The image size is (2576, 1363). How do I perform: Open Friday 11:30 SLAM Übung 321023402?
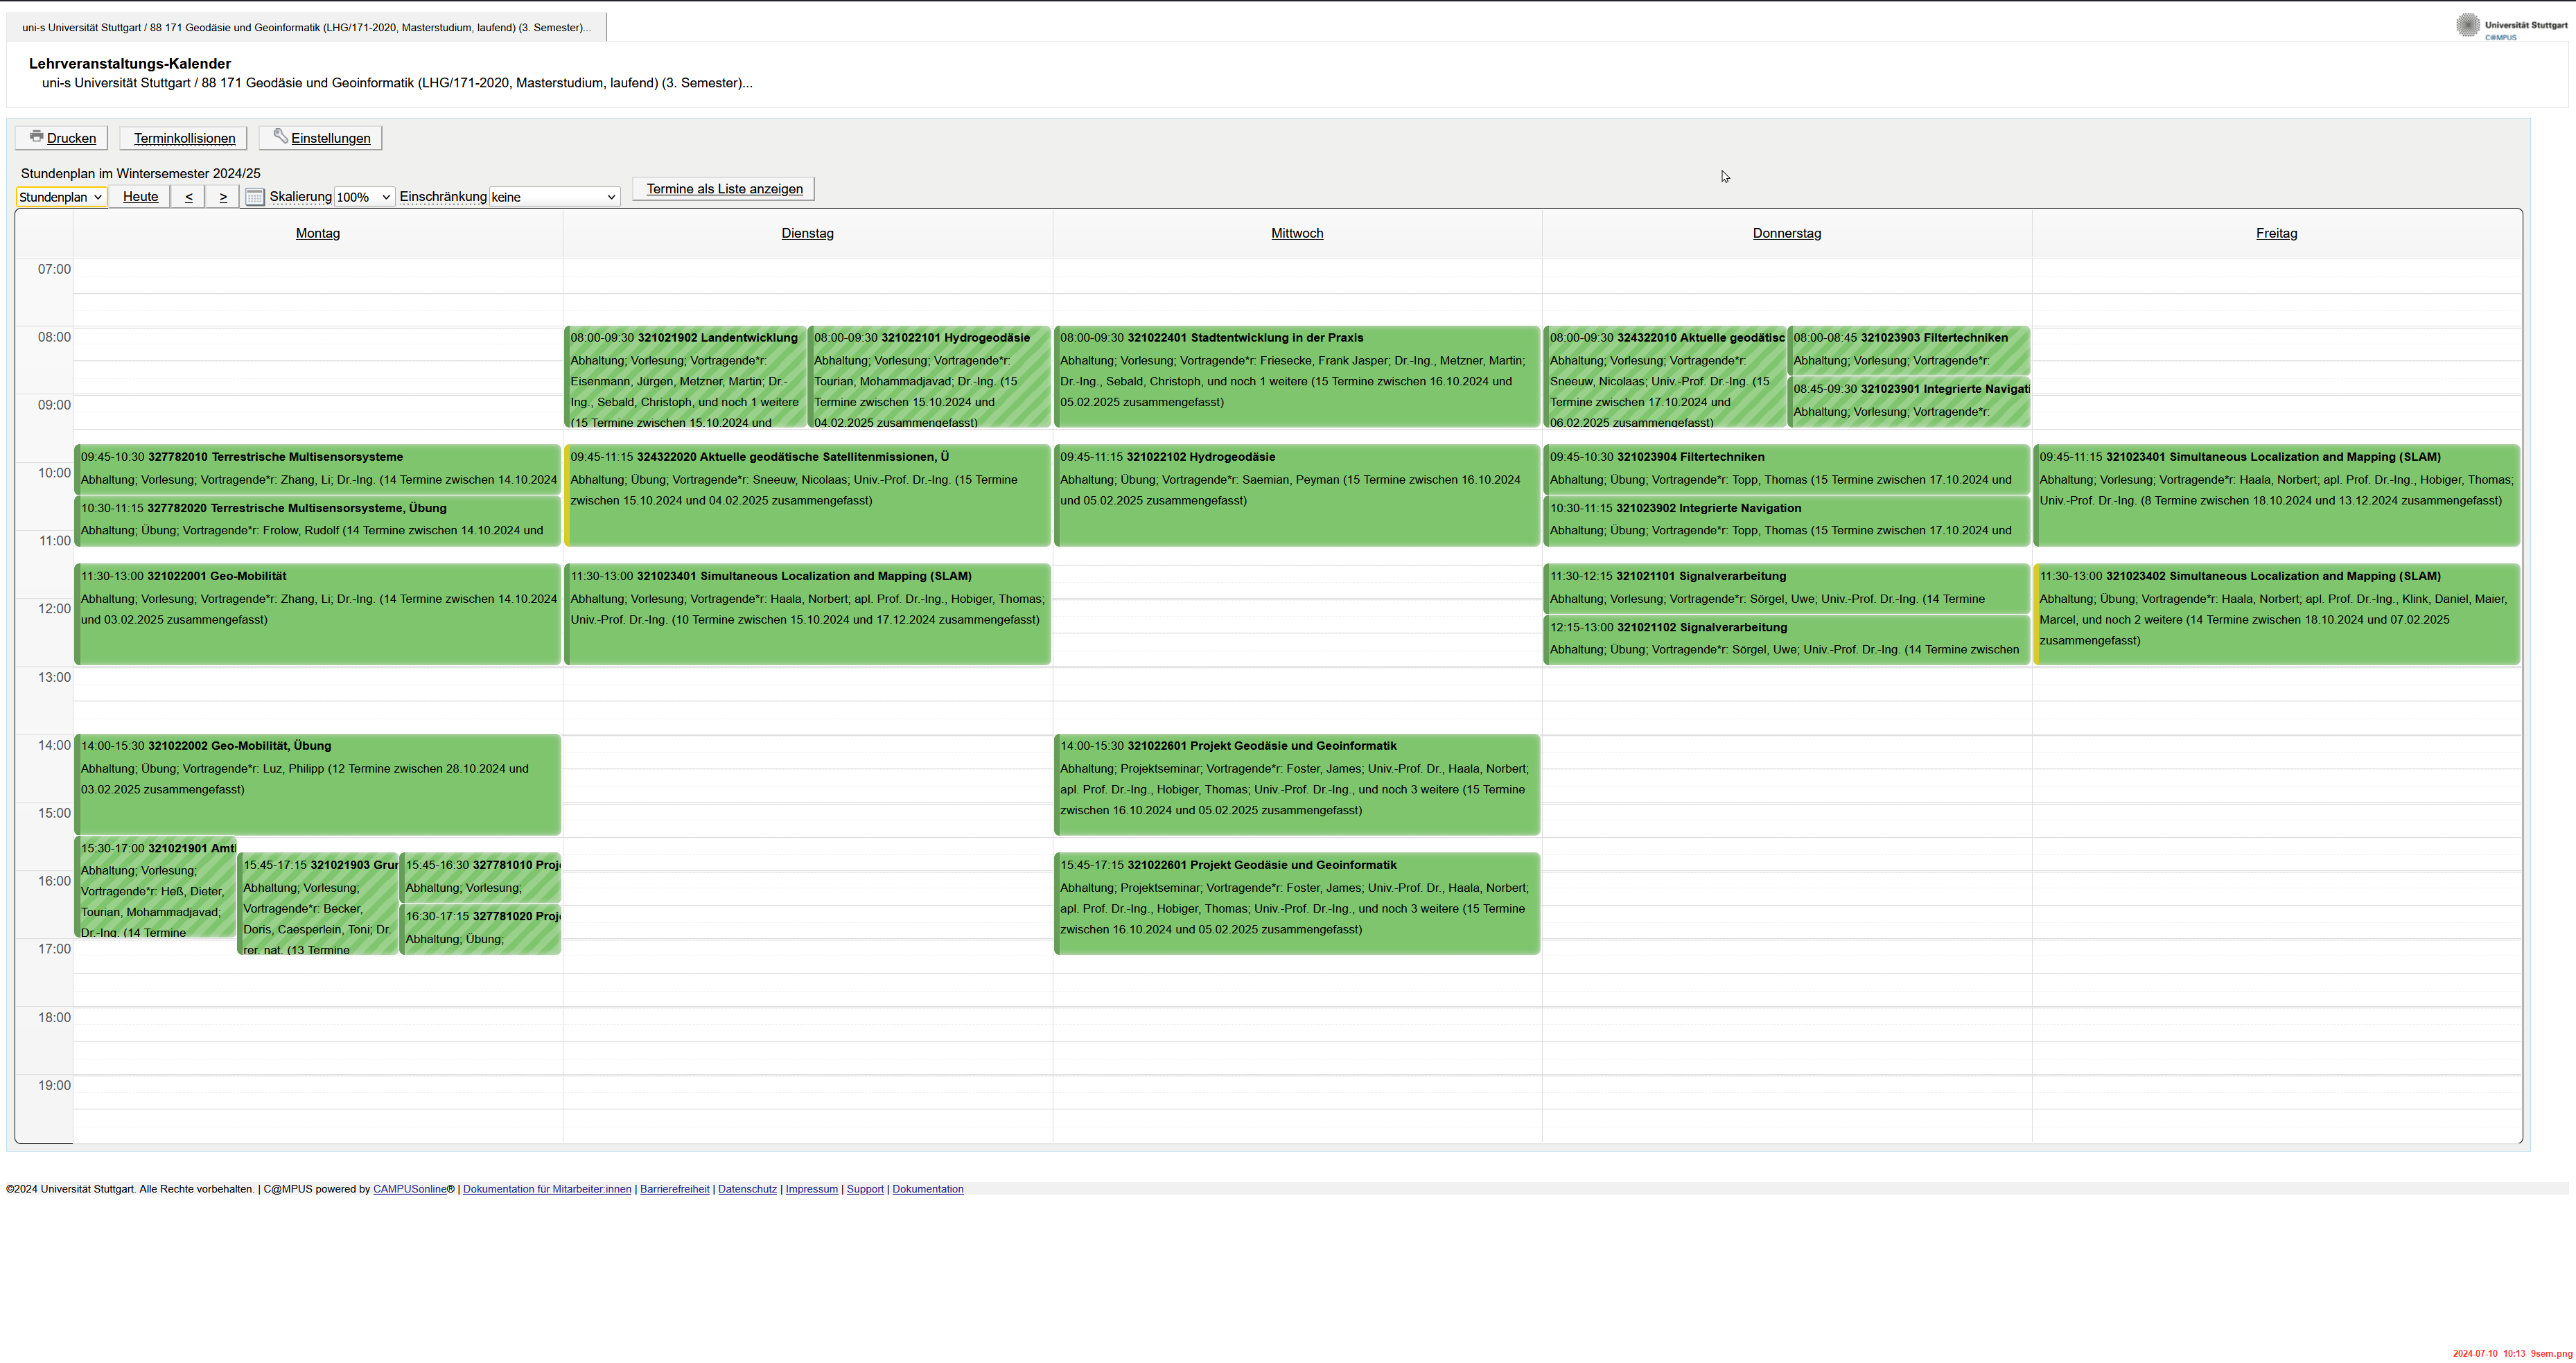click(2277, 614)
